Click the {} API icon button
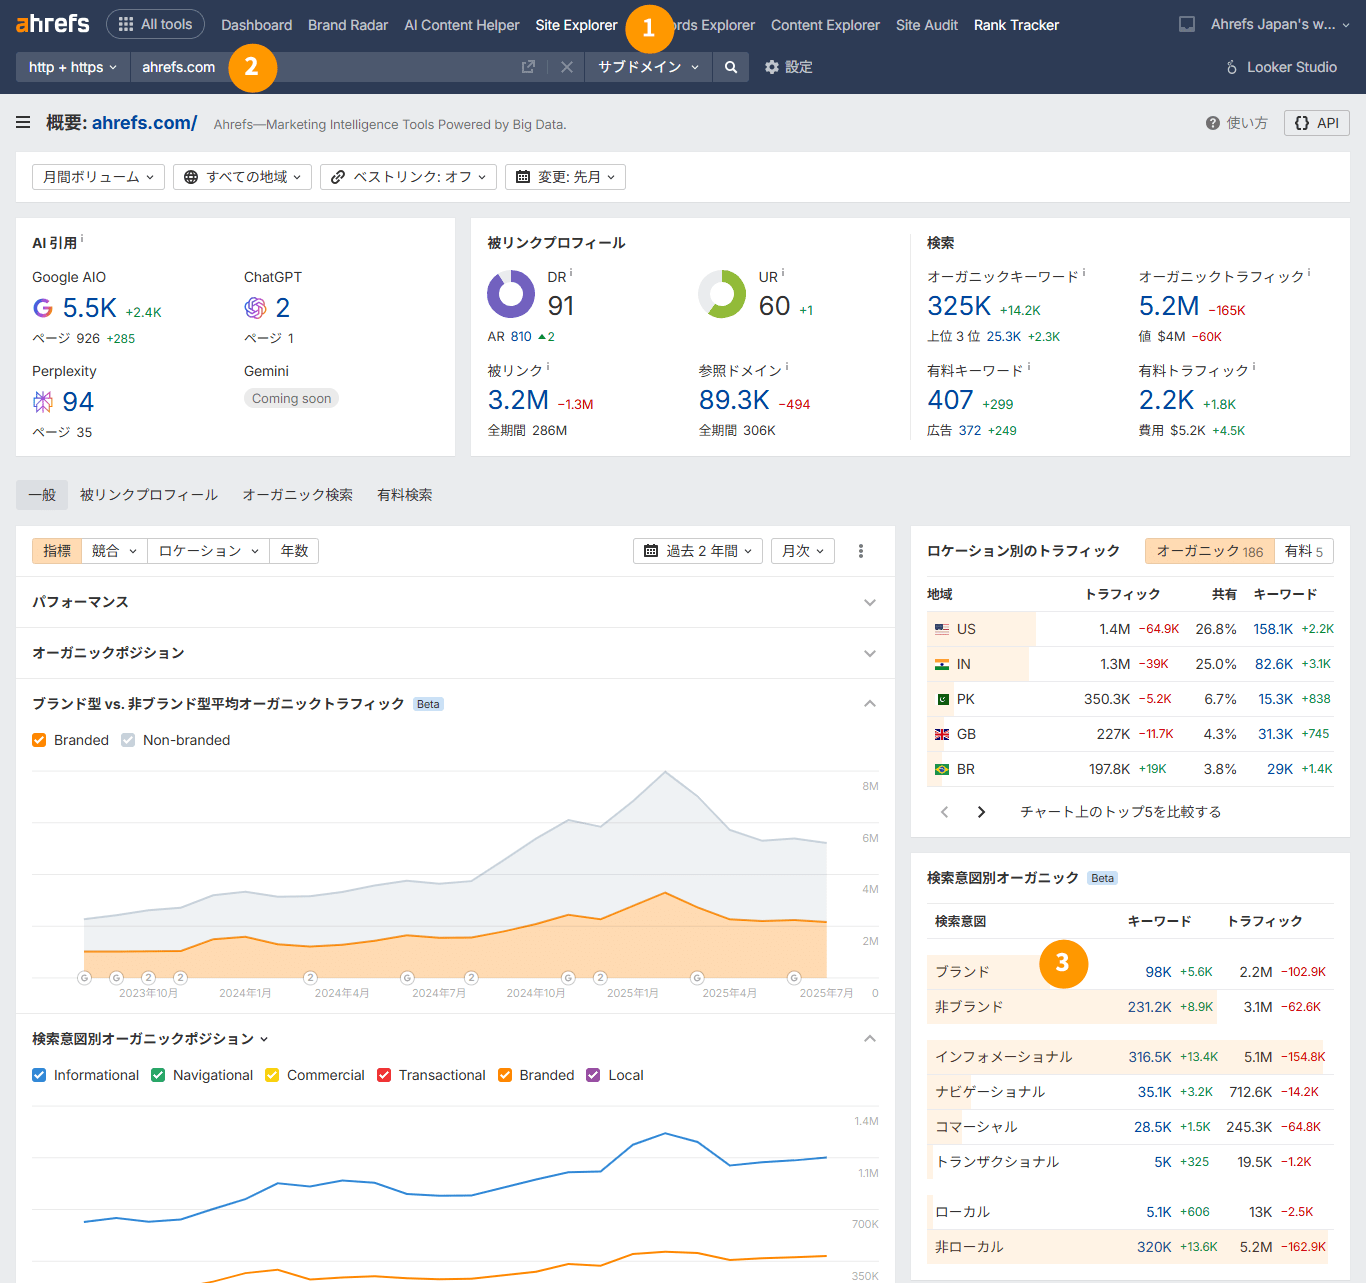Screen dimensions: 1366x1283 (x=1316, y=122)
